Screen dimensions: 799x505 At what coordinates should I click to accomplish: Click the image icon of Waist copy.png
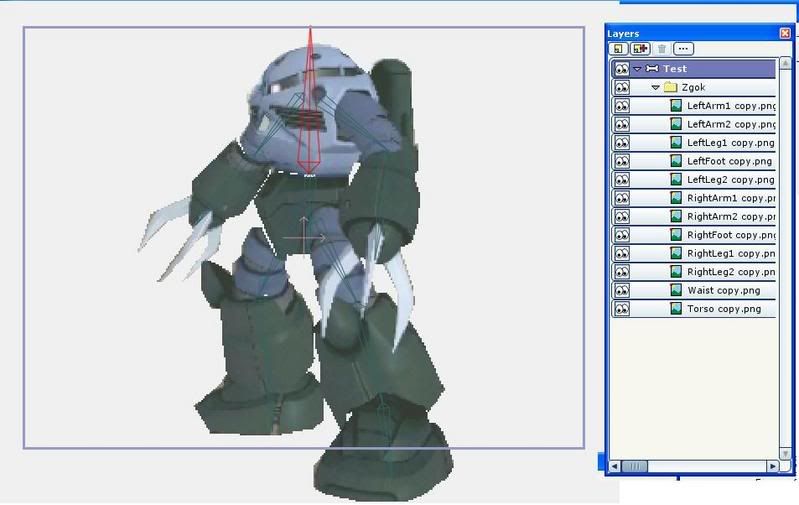coord(676,290)
